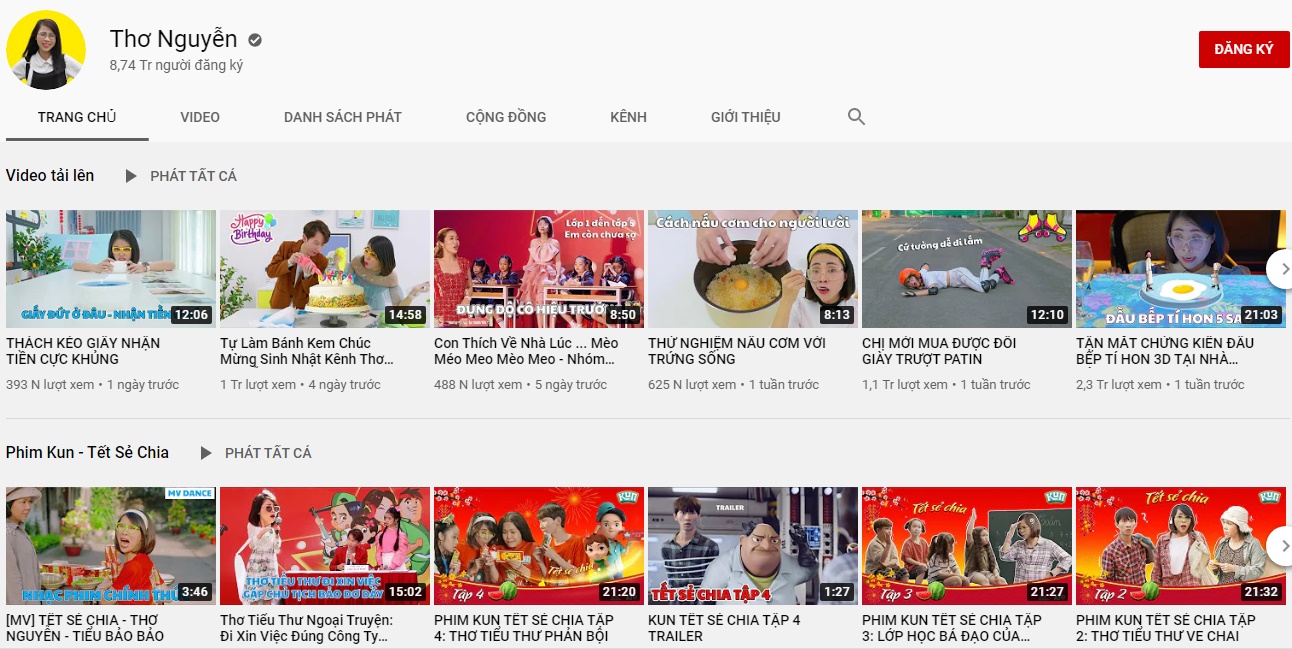Open the 8:50 Đụng Độ Cô Hiệu Trưởng thumbnail
This screenshot has width=1292, height=649.
[x=539, y=269]
